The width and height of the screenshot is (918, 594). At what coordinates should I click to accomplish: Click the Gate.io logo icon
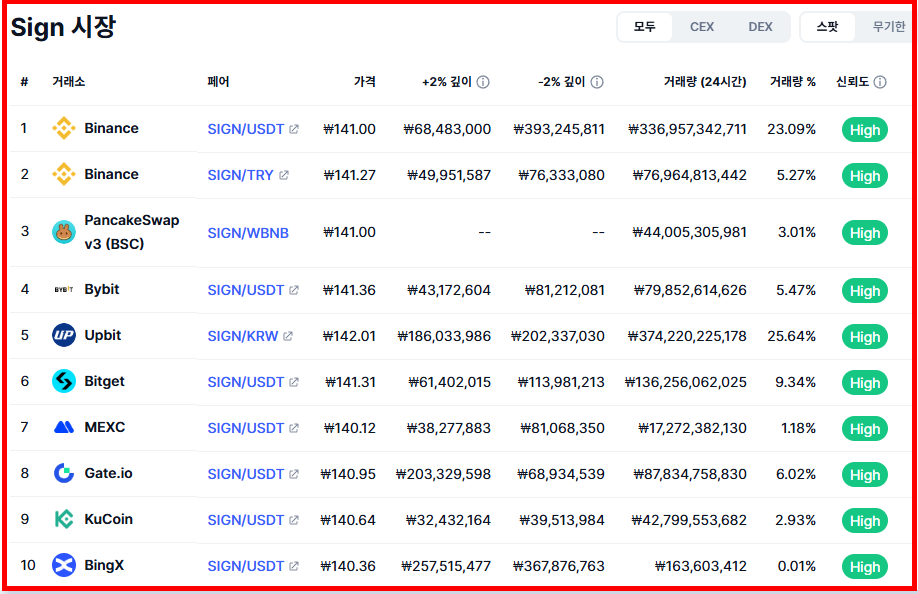63,473
